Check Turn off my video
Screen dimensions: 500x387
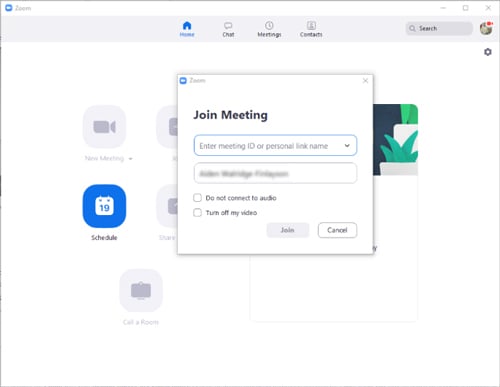pyautogui.click(x=197, y=213)
